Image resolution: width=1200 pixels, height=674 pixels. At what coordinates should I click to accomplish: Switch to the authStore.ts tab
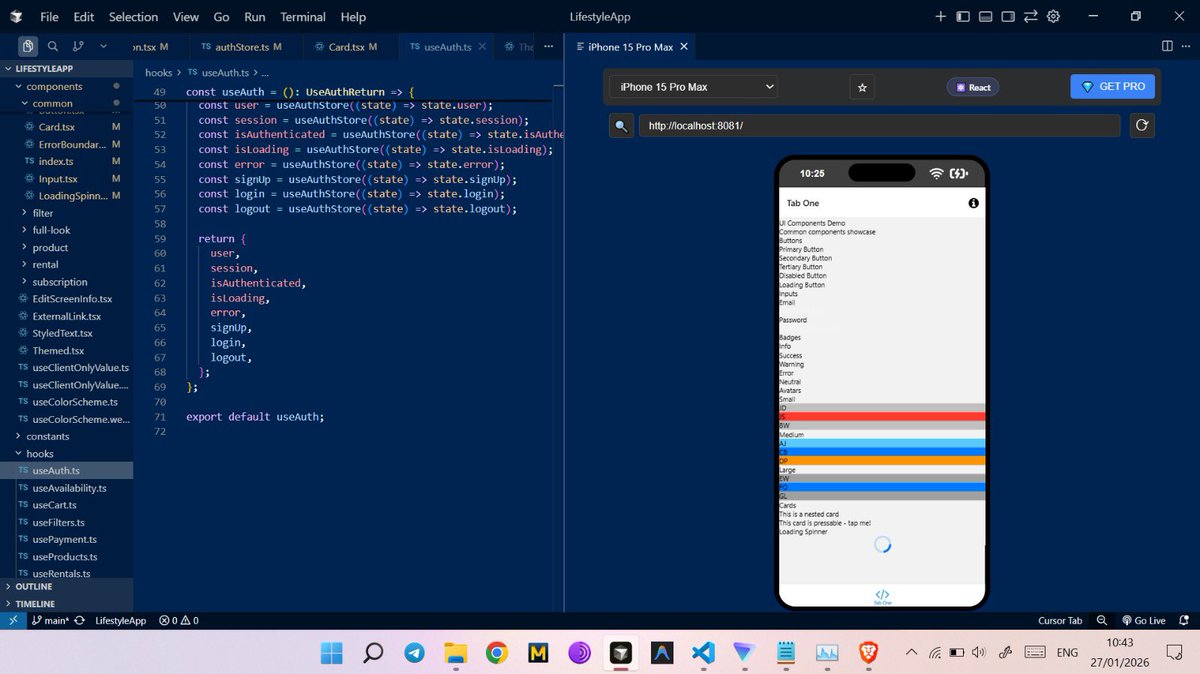pyautogui.click(x=240, y=46)
